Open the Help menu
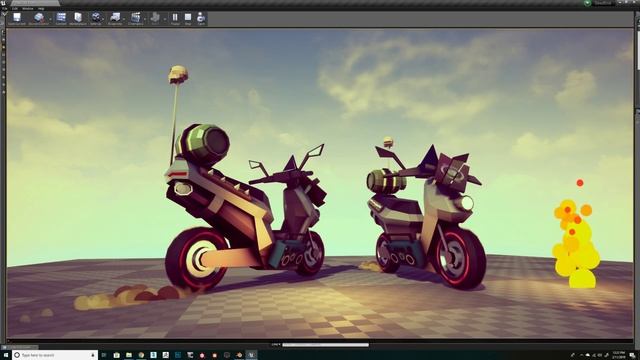The height and width of the screenshot is (360, 640). point(41,8)
